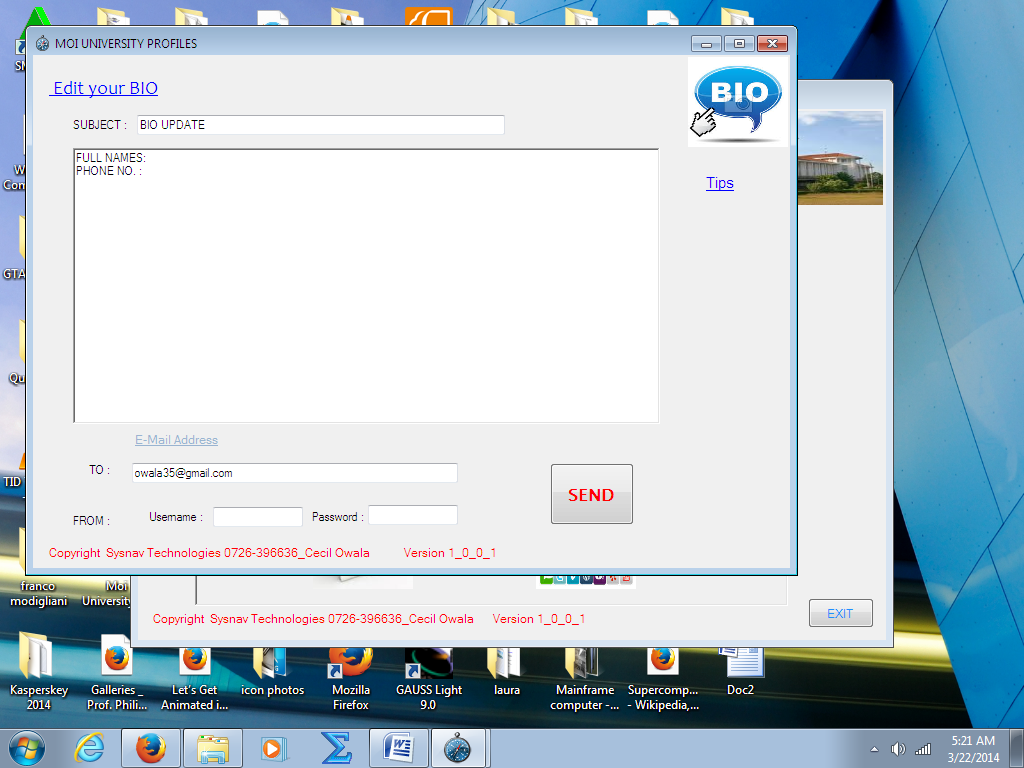Select the Galleries_Prof. Phili... desktop file
1024x768 pixels.
(x=117, y=673)
